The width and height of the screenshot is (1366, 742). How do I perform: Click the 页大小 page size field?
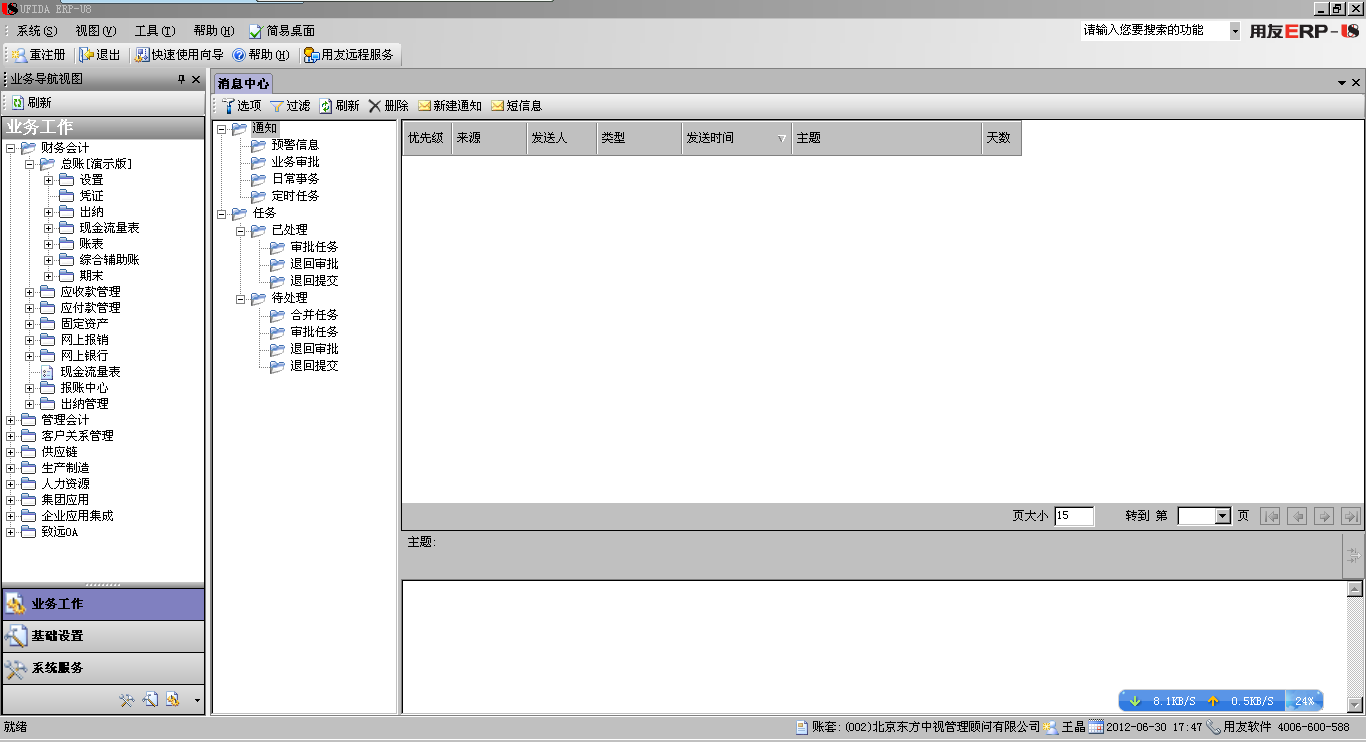(x=1074, y=516)
